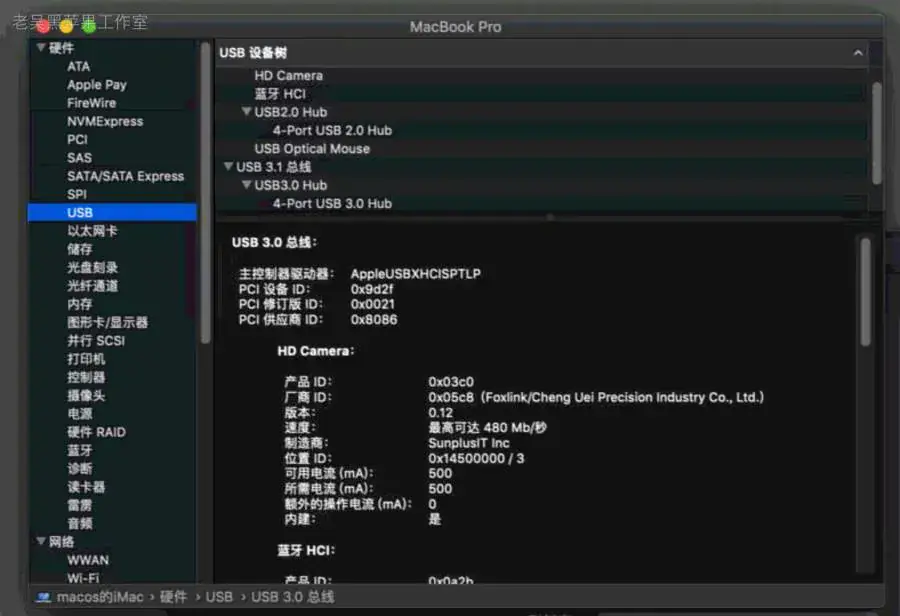Open SATA/SATA Express sidebar entry

pos(125,176)
